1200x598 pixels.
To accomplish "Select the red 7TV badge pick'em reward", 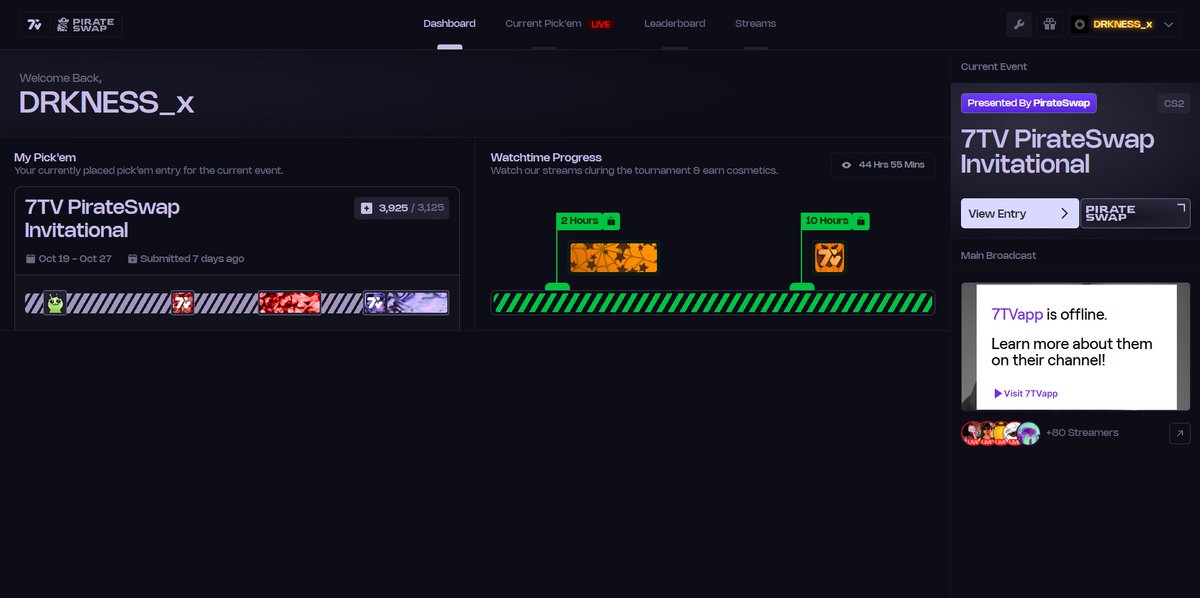I will [182, 302].
